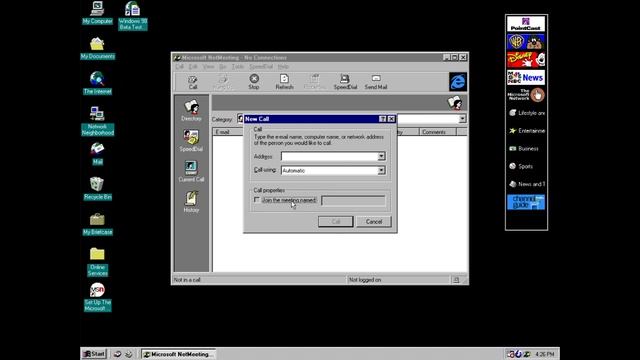
Task: Open the SpeedDial menu
Action: tap(261, 67)
